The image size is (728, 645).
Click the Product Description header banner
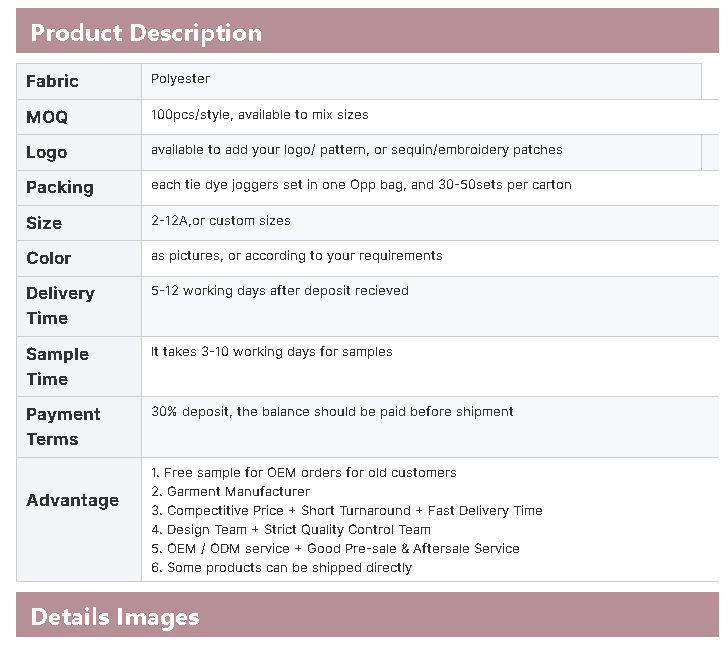[146, 32]
